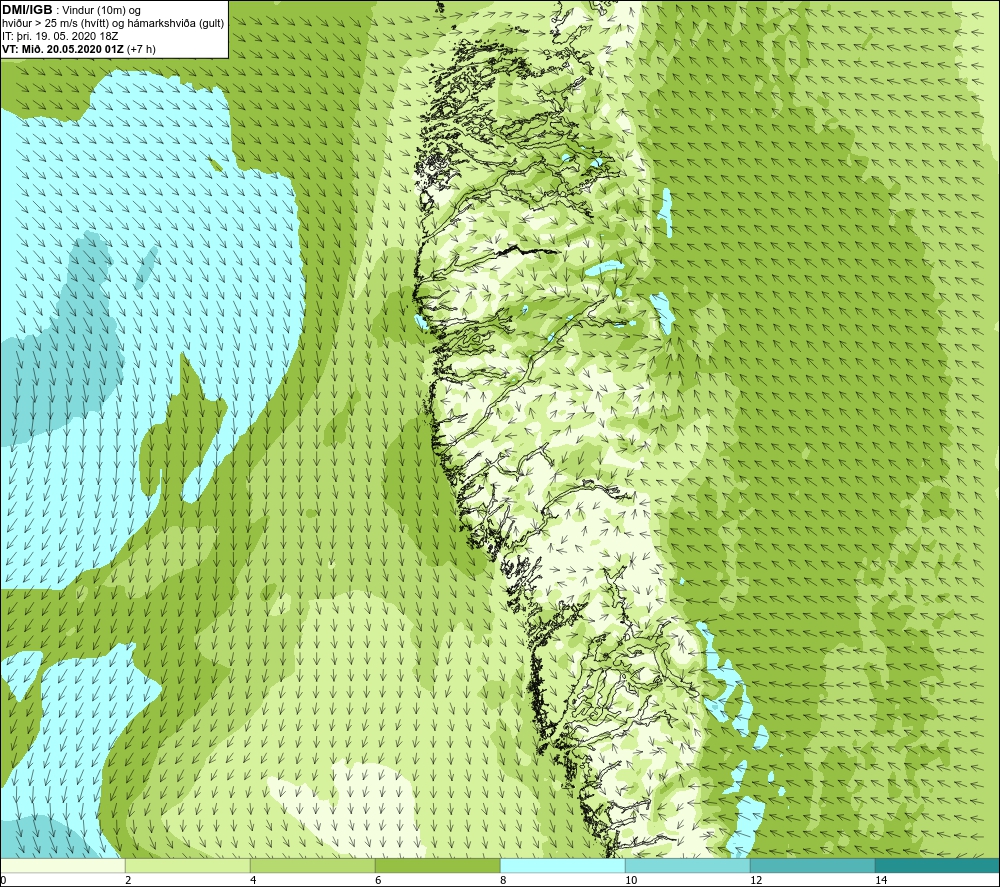The width and height of the screenshot is (1000, 887).
Task: Click the 'DMI/IGB' title text
Action: pyautogui.click(x=27, y=10)
